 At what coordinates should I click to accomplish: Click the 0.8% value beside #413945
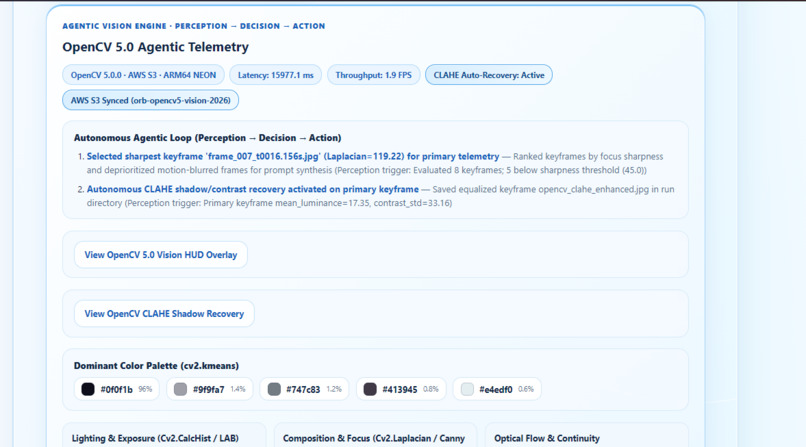point(431,389)
